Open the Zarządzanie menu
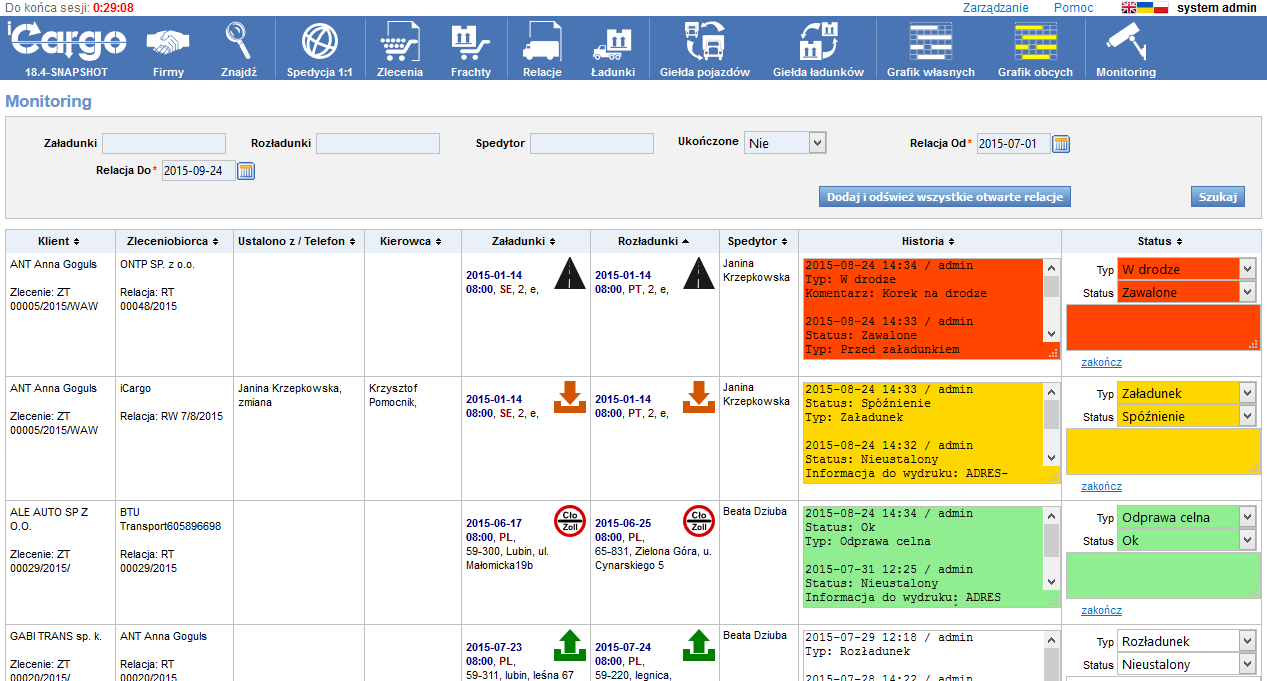The height and width of the screenshot is (681, 1267). coord(995,8)
